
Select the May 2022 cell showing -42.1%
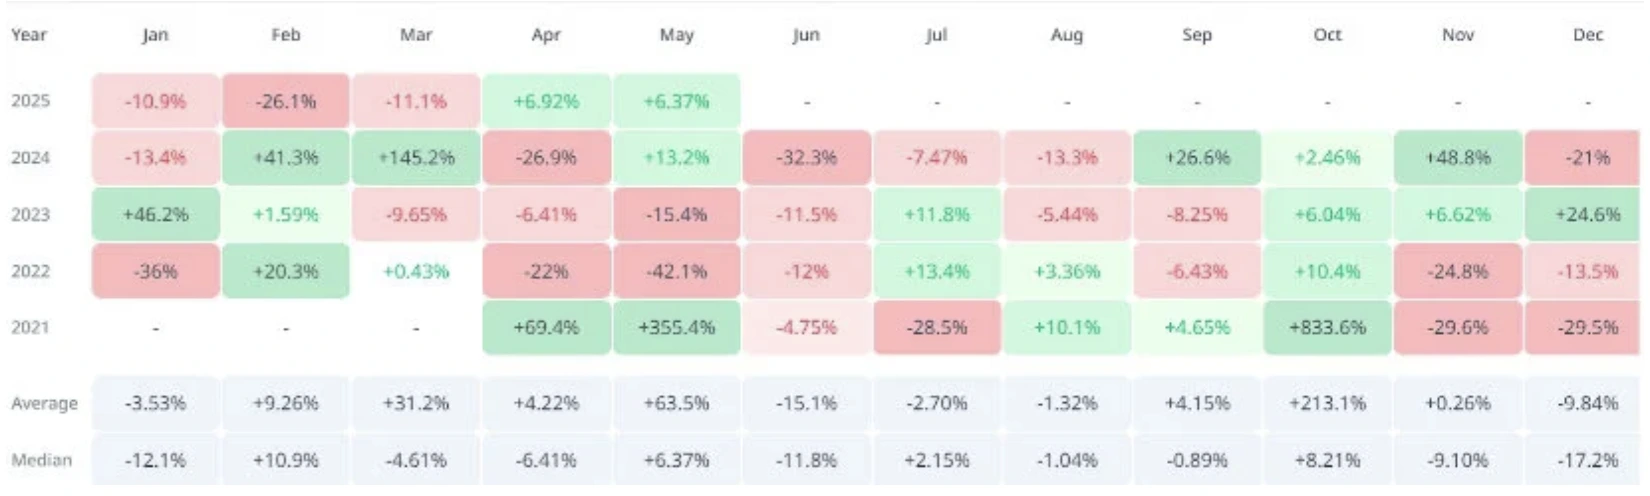click(x=677, y=271)
